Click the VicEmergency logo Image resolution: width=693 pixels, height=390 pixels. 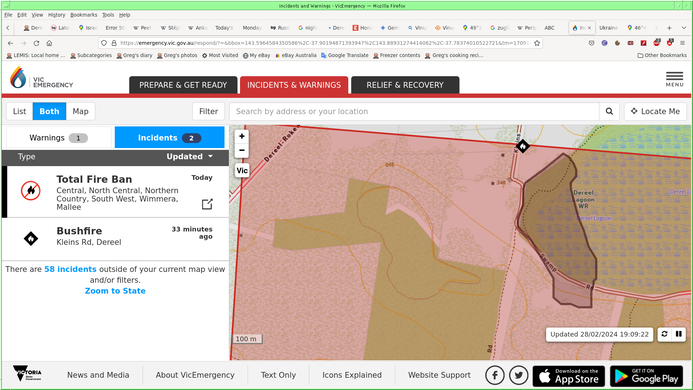pos(41,78)
